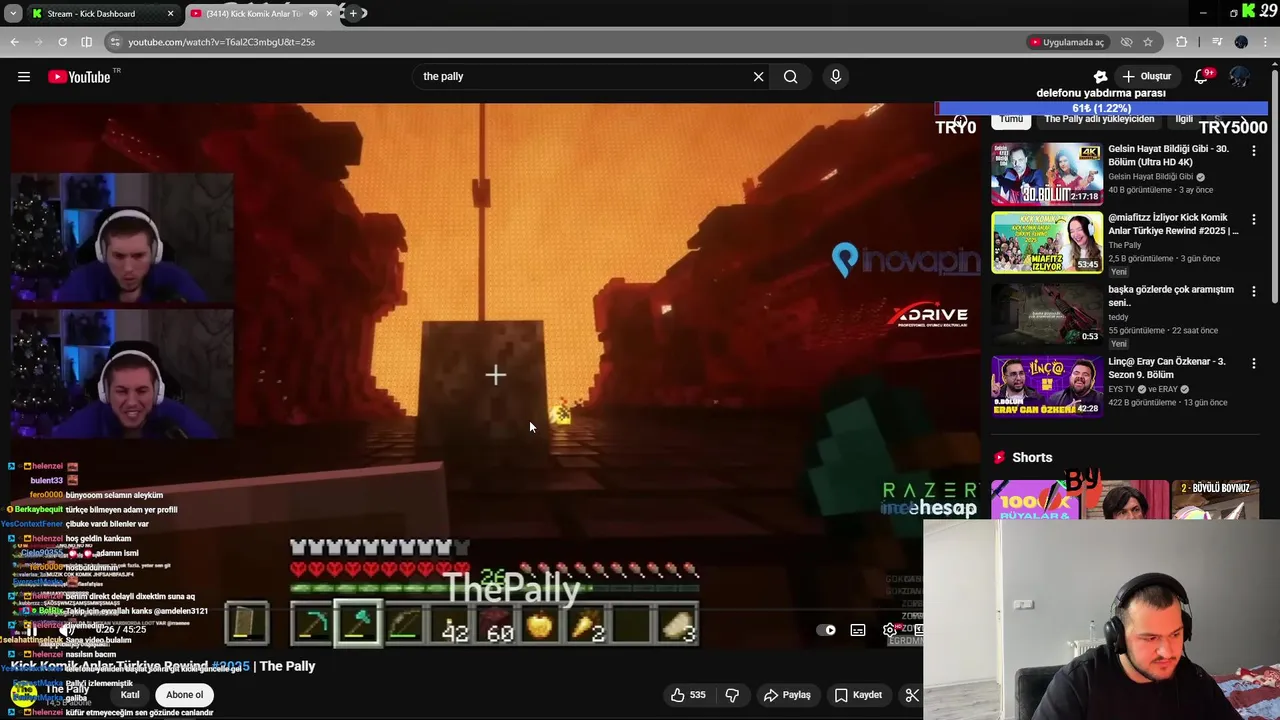This screenshot has height=720, width=1280.
Task: Click the Oluştur create button
Action: coord(1146,77)
